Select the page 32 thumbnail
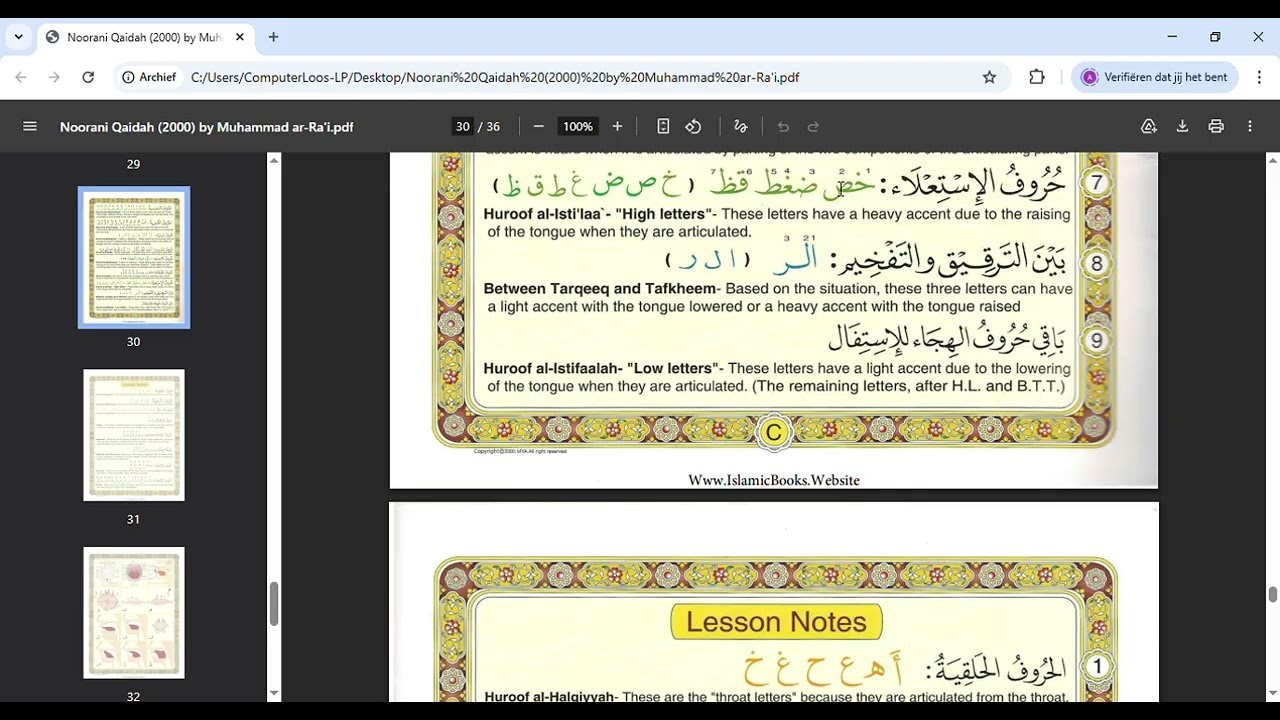1280x720 pixels. (x=134, y=612)
